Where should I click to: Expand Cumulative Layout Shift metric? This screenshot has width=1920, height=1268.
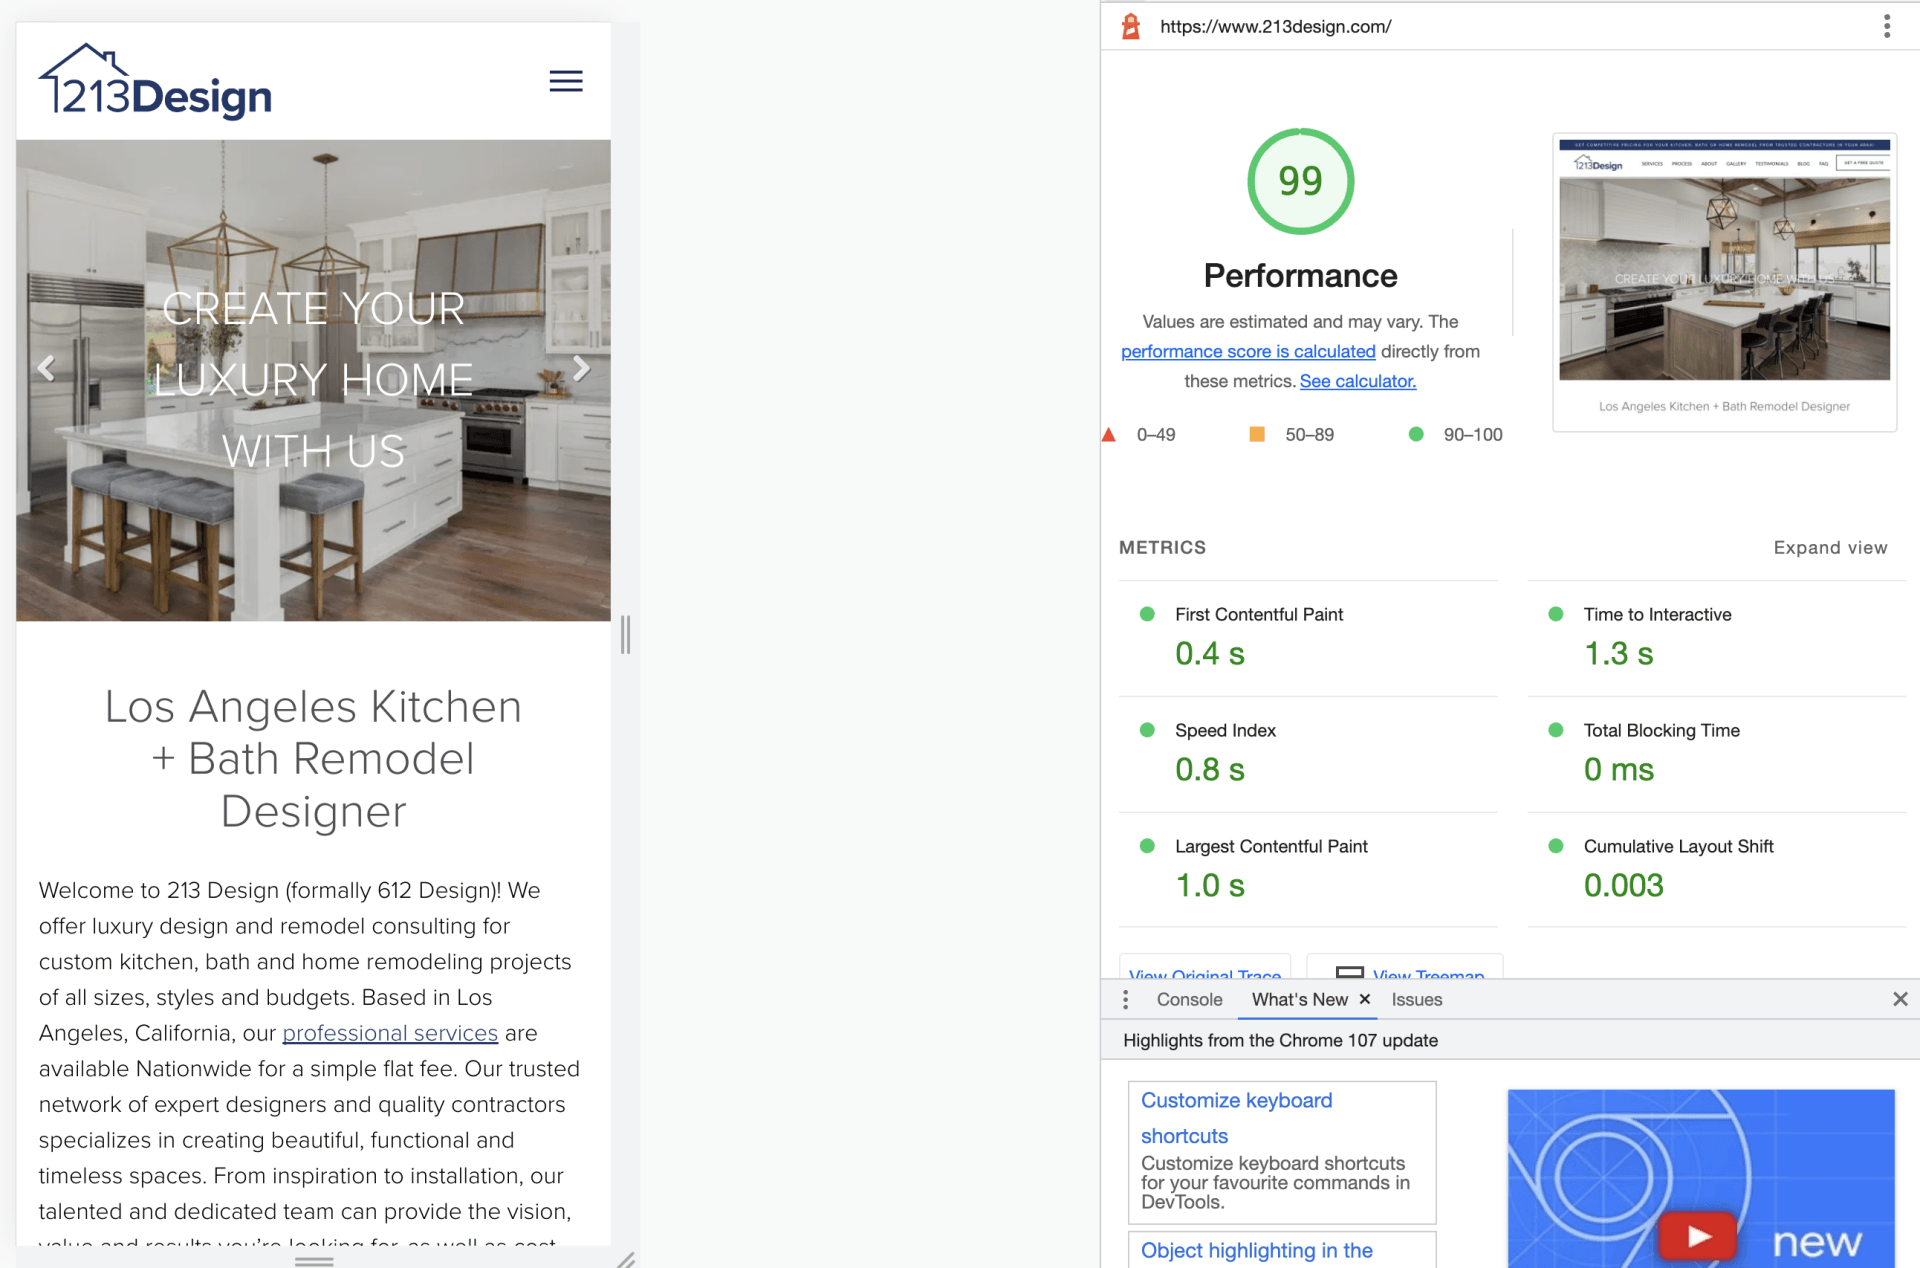(x=1677, y=846)
